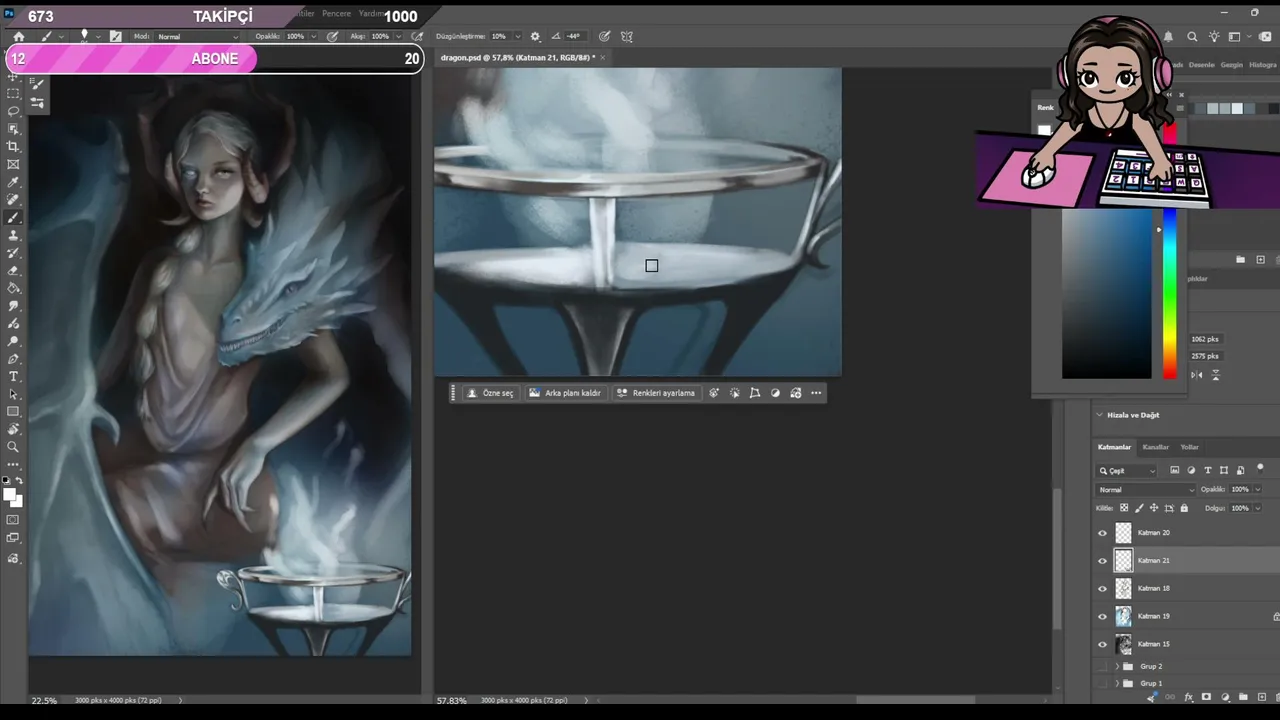Screen dimensions: 1280x720
Task: Select the Zoom tool
Action: pos(13,447)
